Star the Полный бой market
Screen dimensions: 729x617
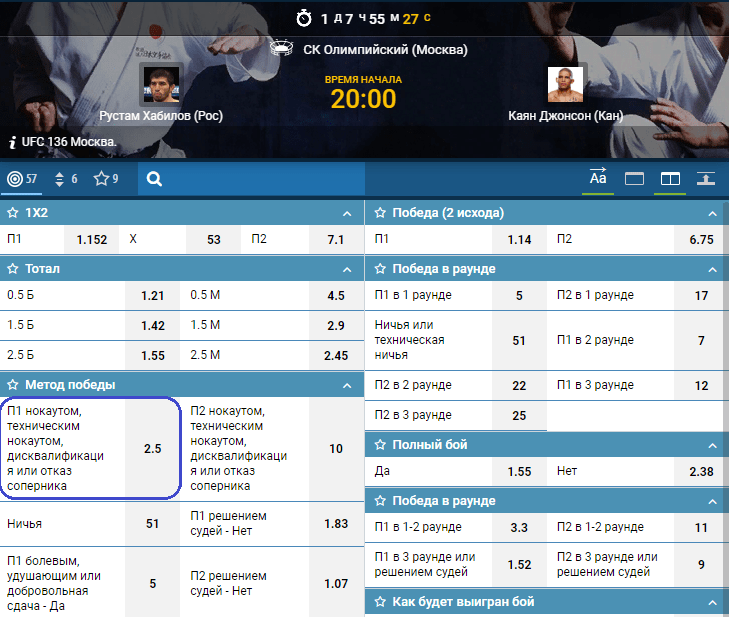click(x=380, y=445)
